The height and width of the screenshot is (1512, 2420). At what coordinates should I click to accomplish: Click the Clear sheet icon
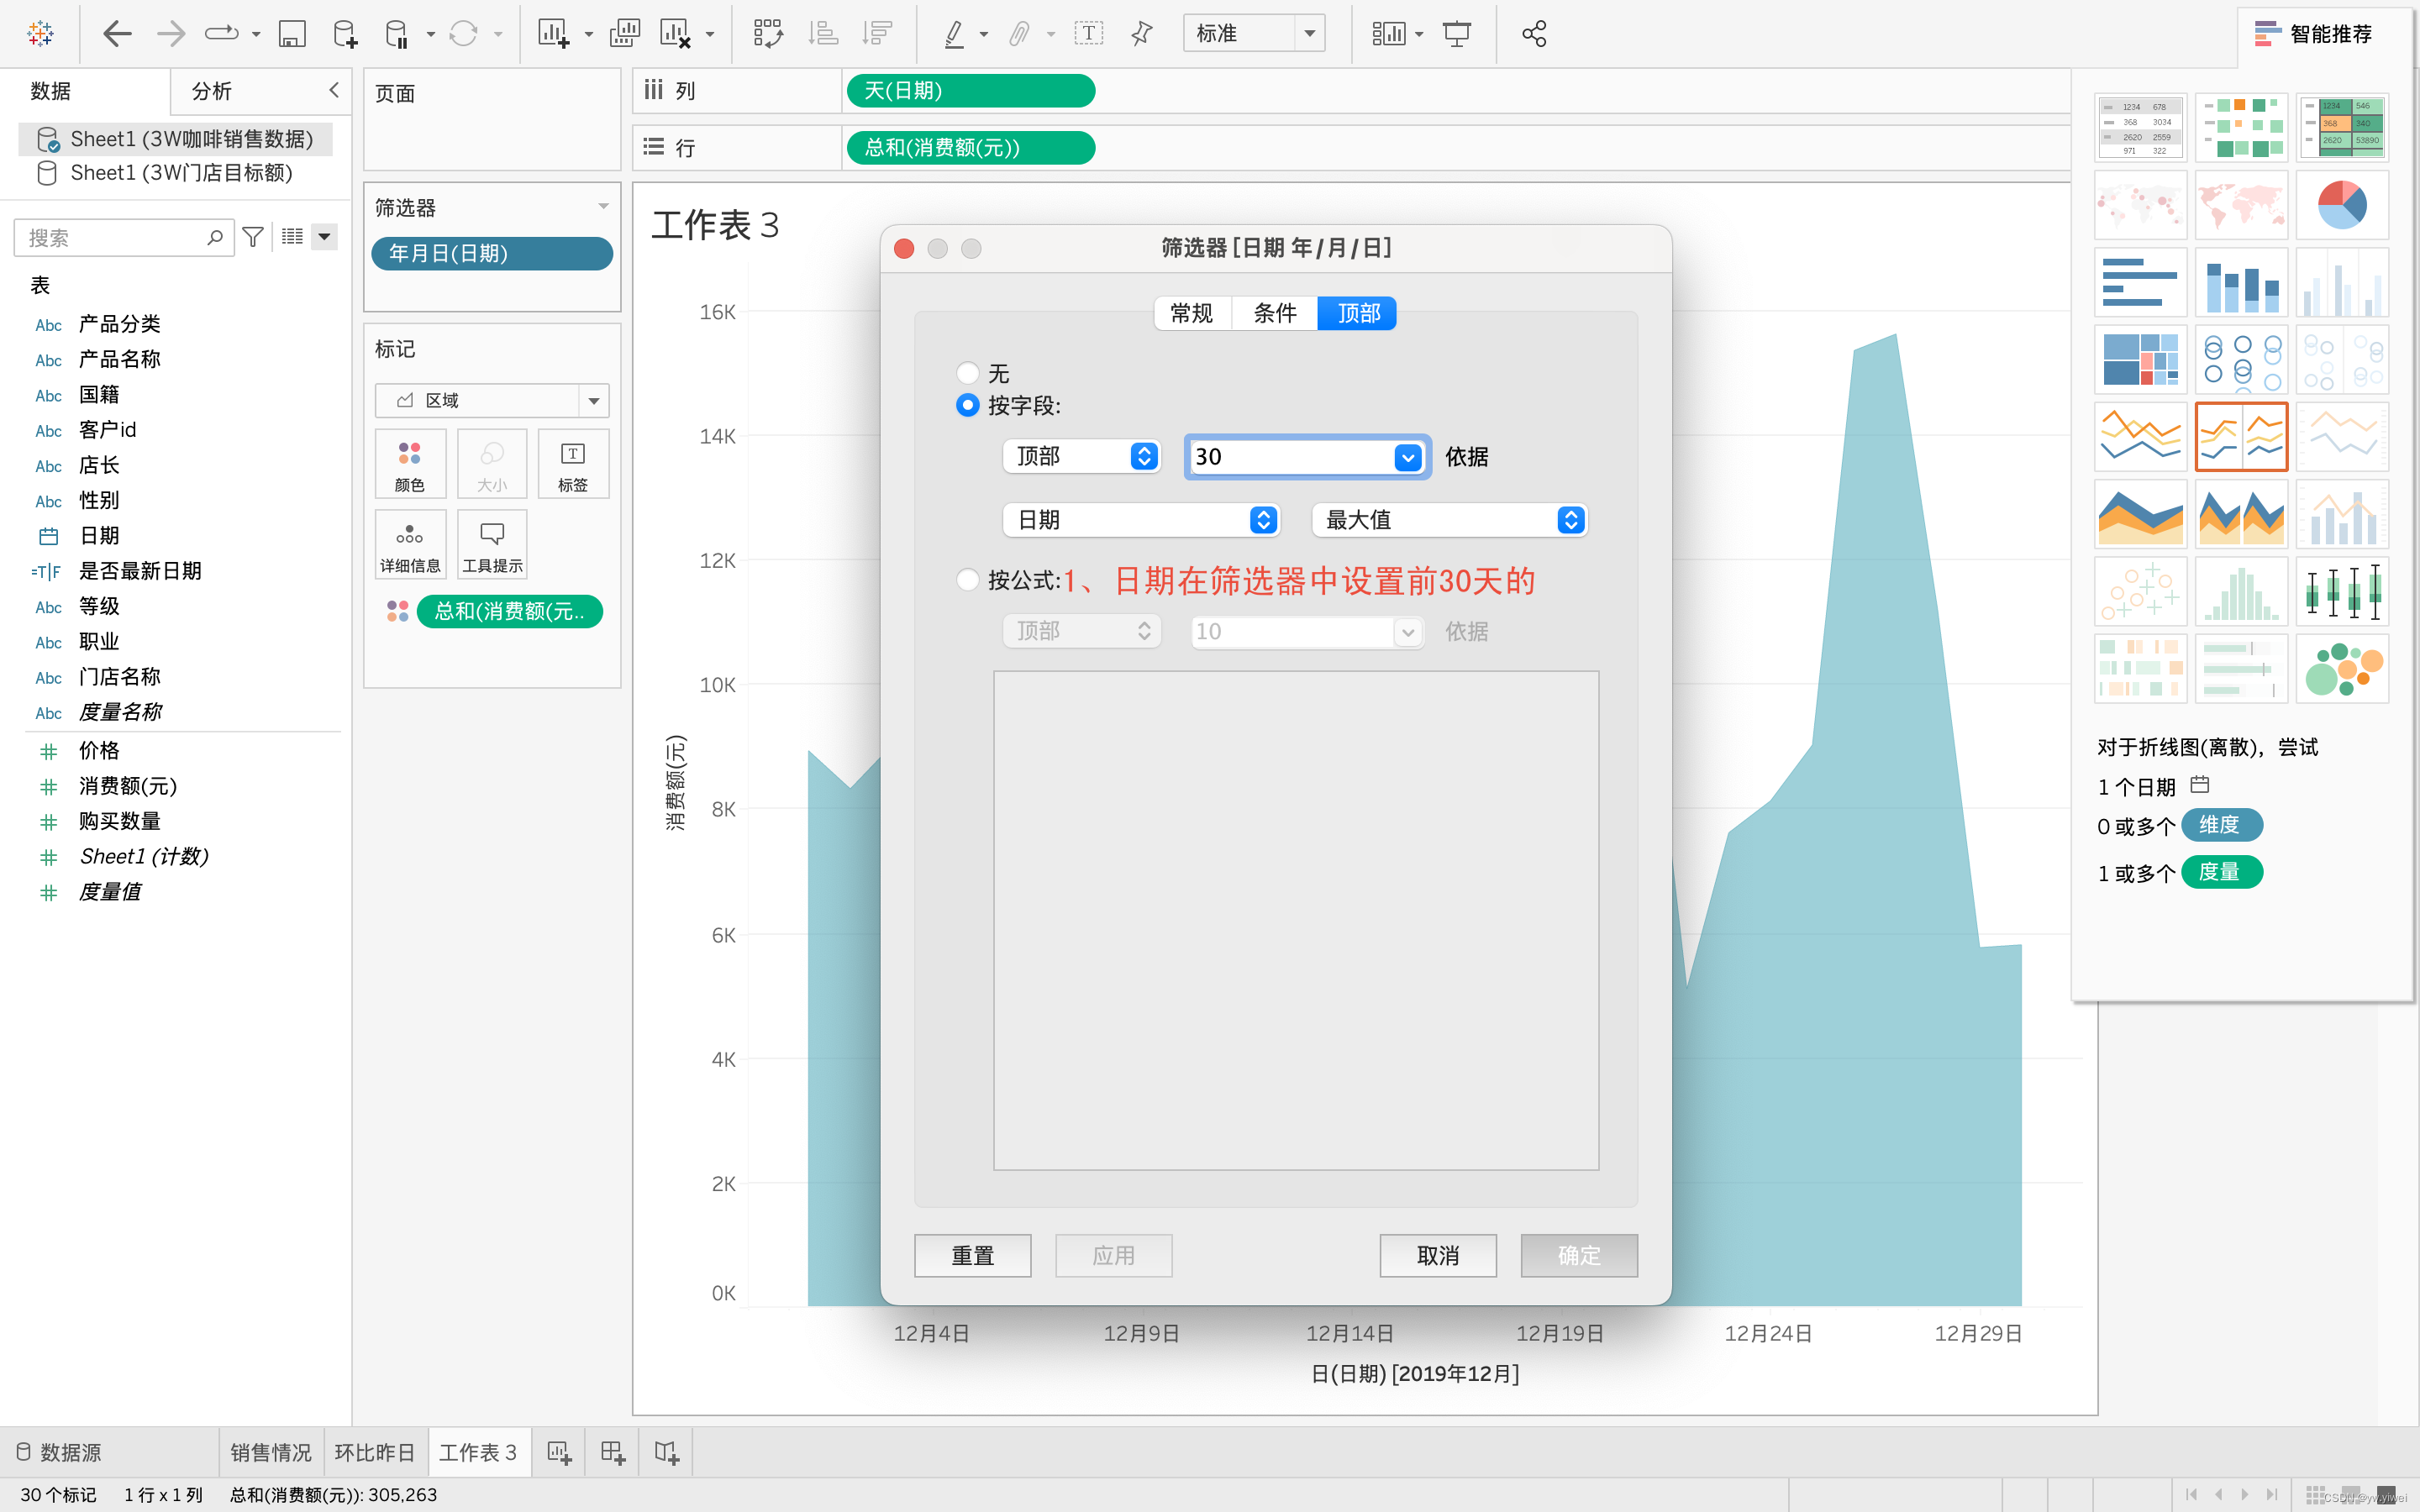(676, 34)
